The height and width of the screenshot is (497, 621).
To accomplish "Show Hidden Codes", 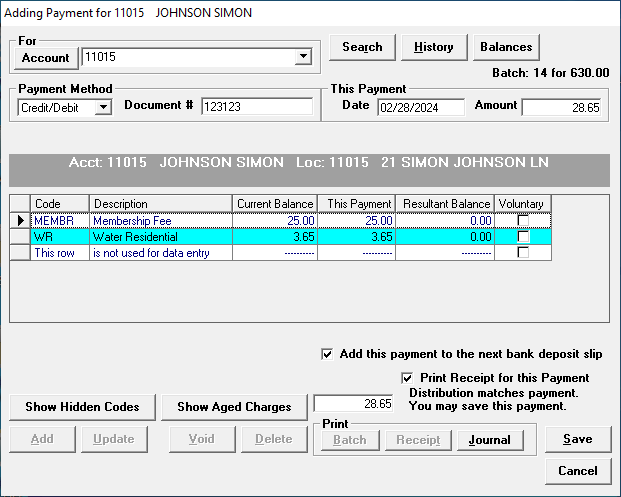I will 82,407.
